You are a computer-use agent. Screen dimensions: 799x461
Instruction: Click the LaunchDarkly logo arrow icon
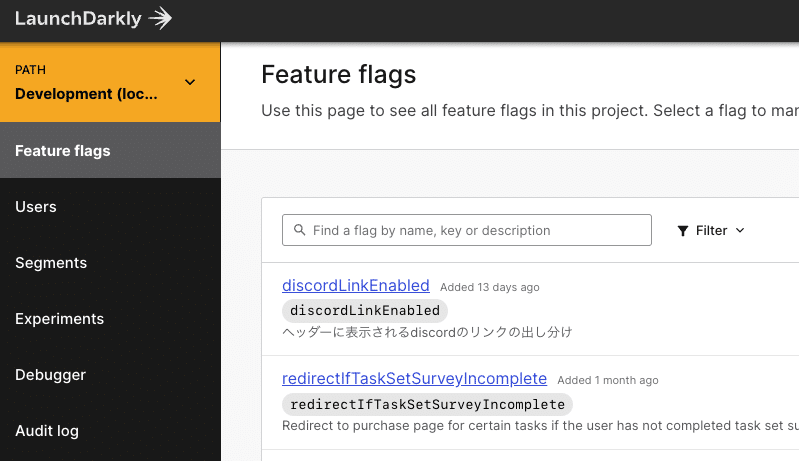pyautogui.click(x=161, y=18)
